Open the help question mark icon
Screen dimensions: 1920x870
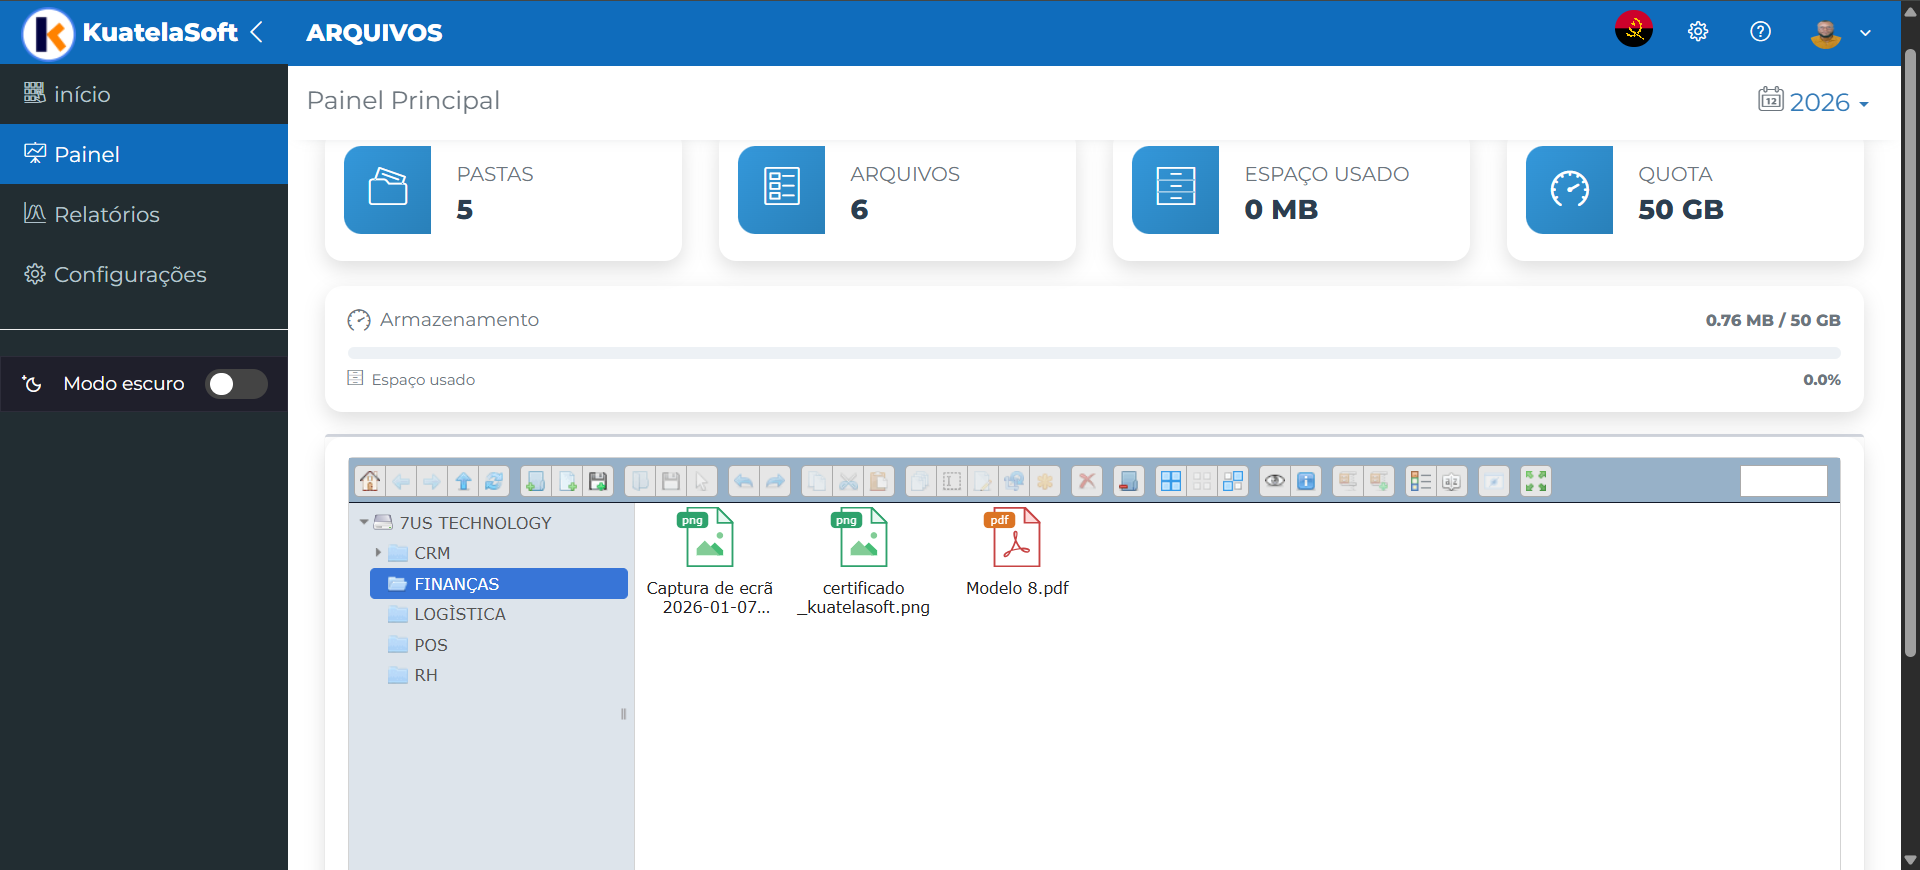[x=1760, y=32]
